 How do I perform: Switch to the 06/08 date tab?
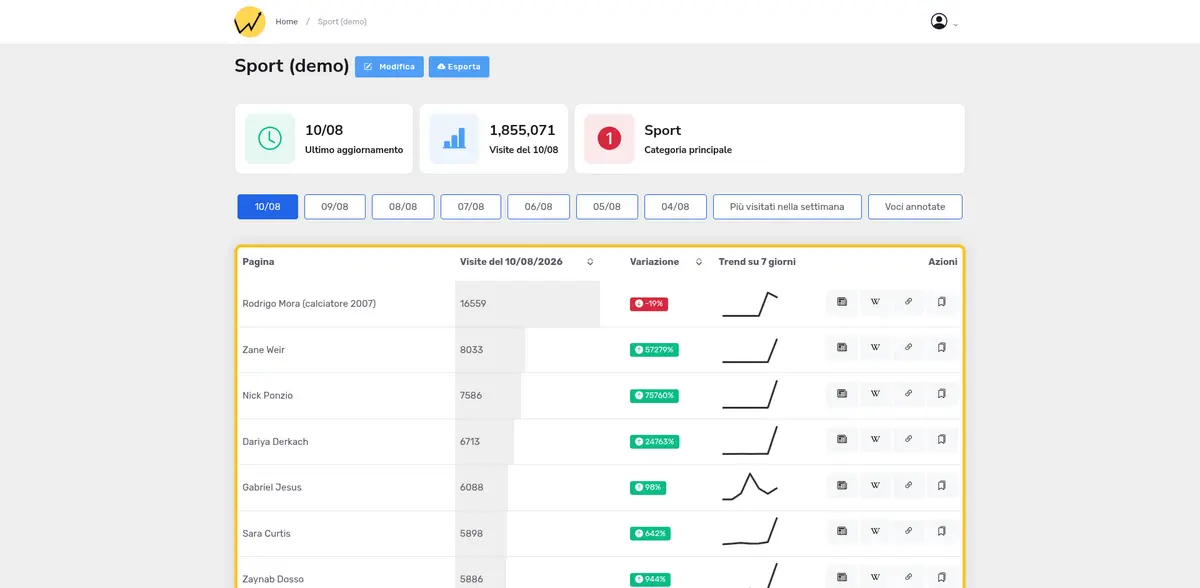coord(539,207)
